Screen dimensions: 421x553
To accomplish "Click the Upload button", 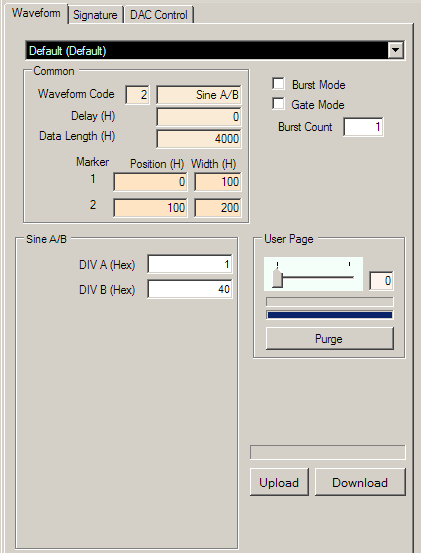I will [279, 482].
